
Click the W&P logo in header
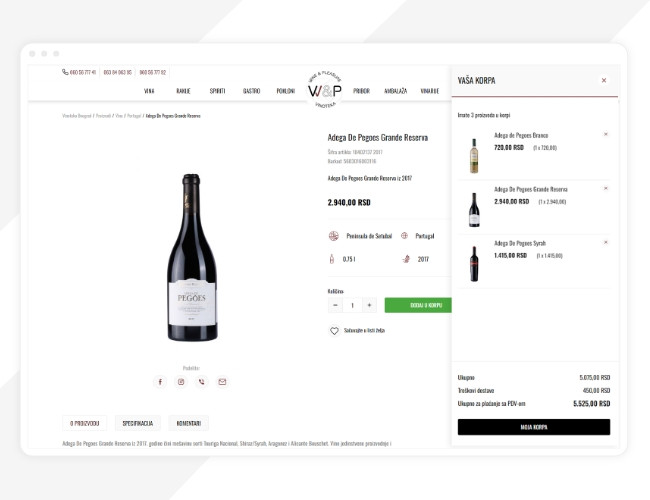[x=325, y=90]
